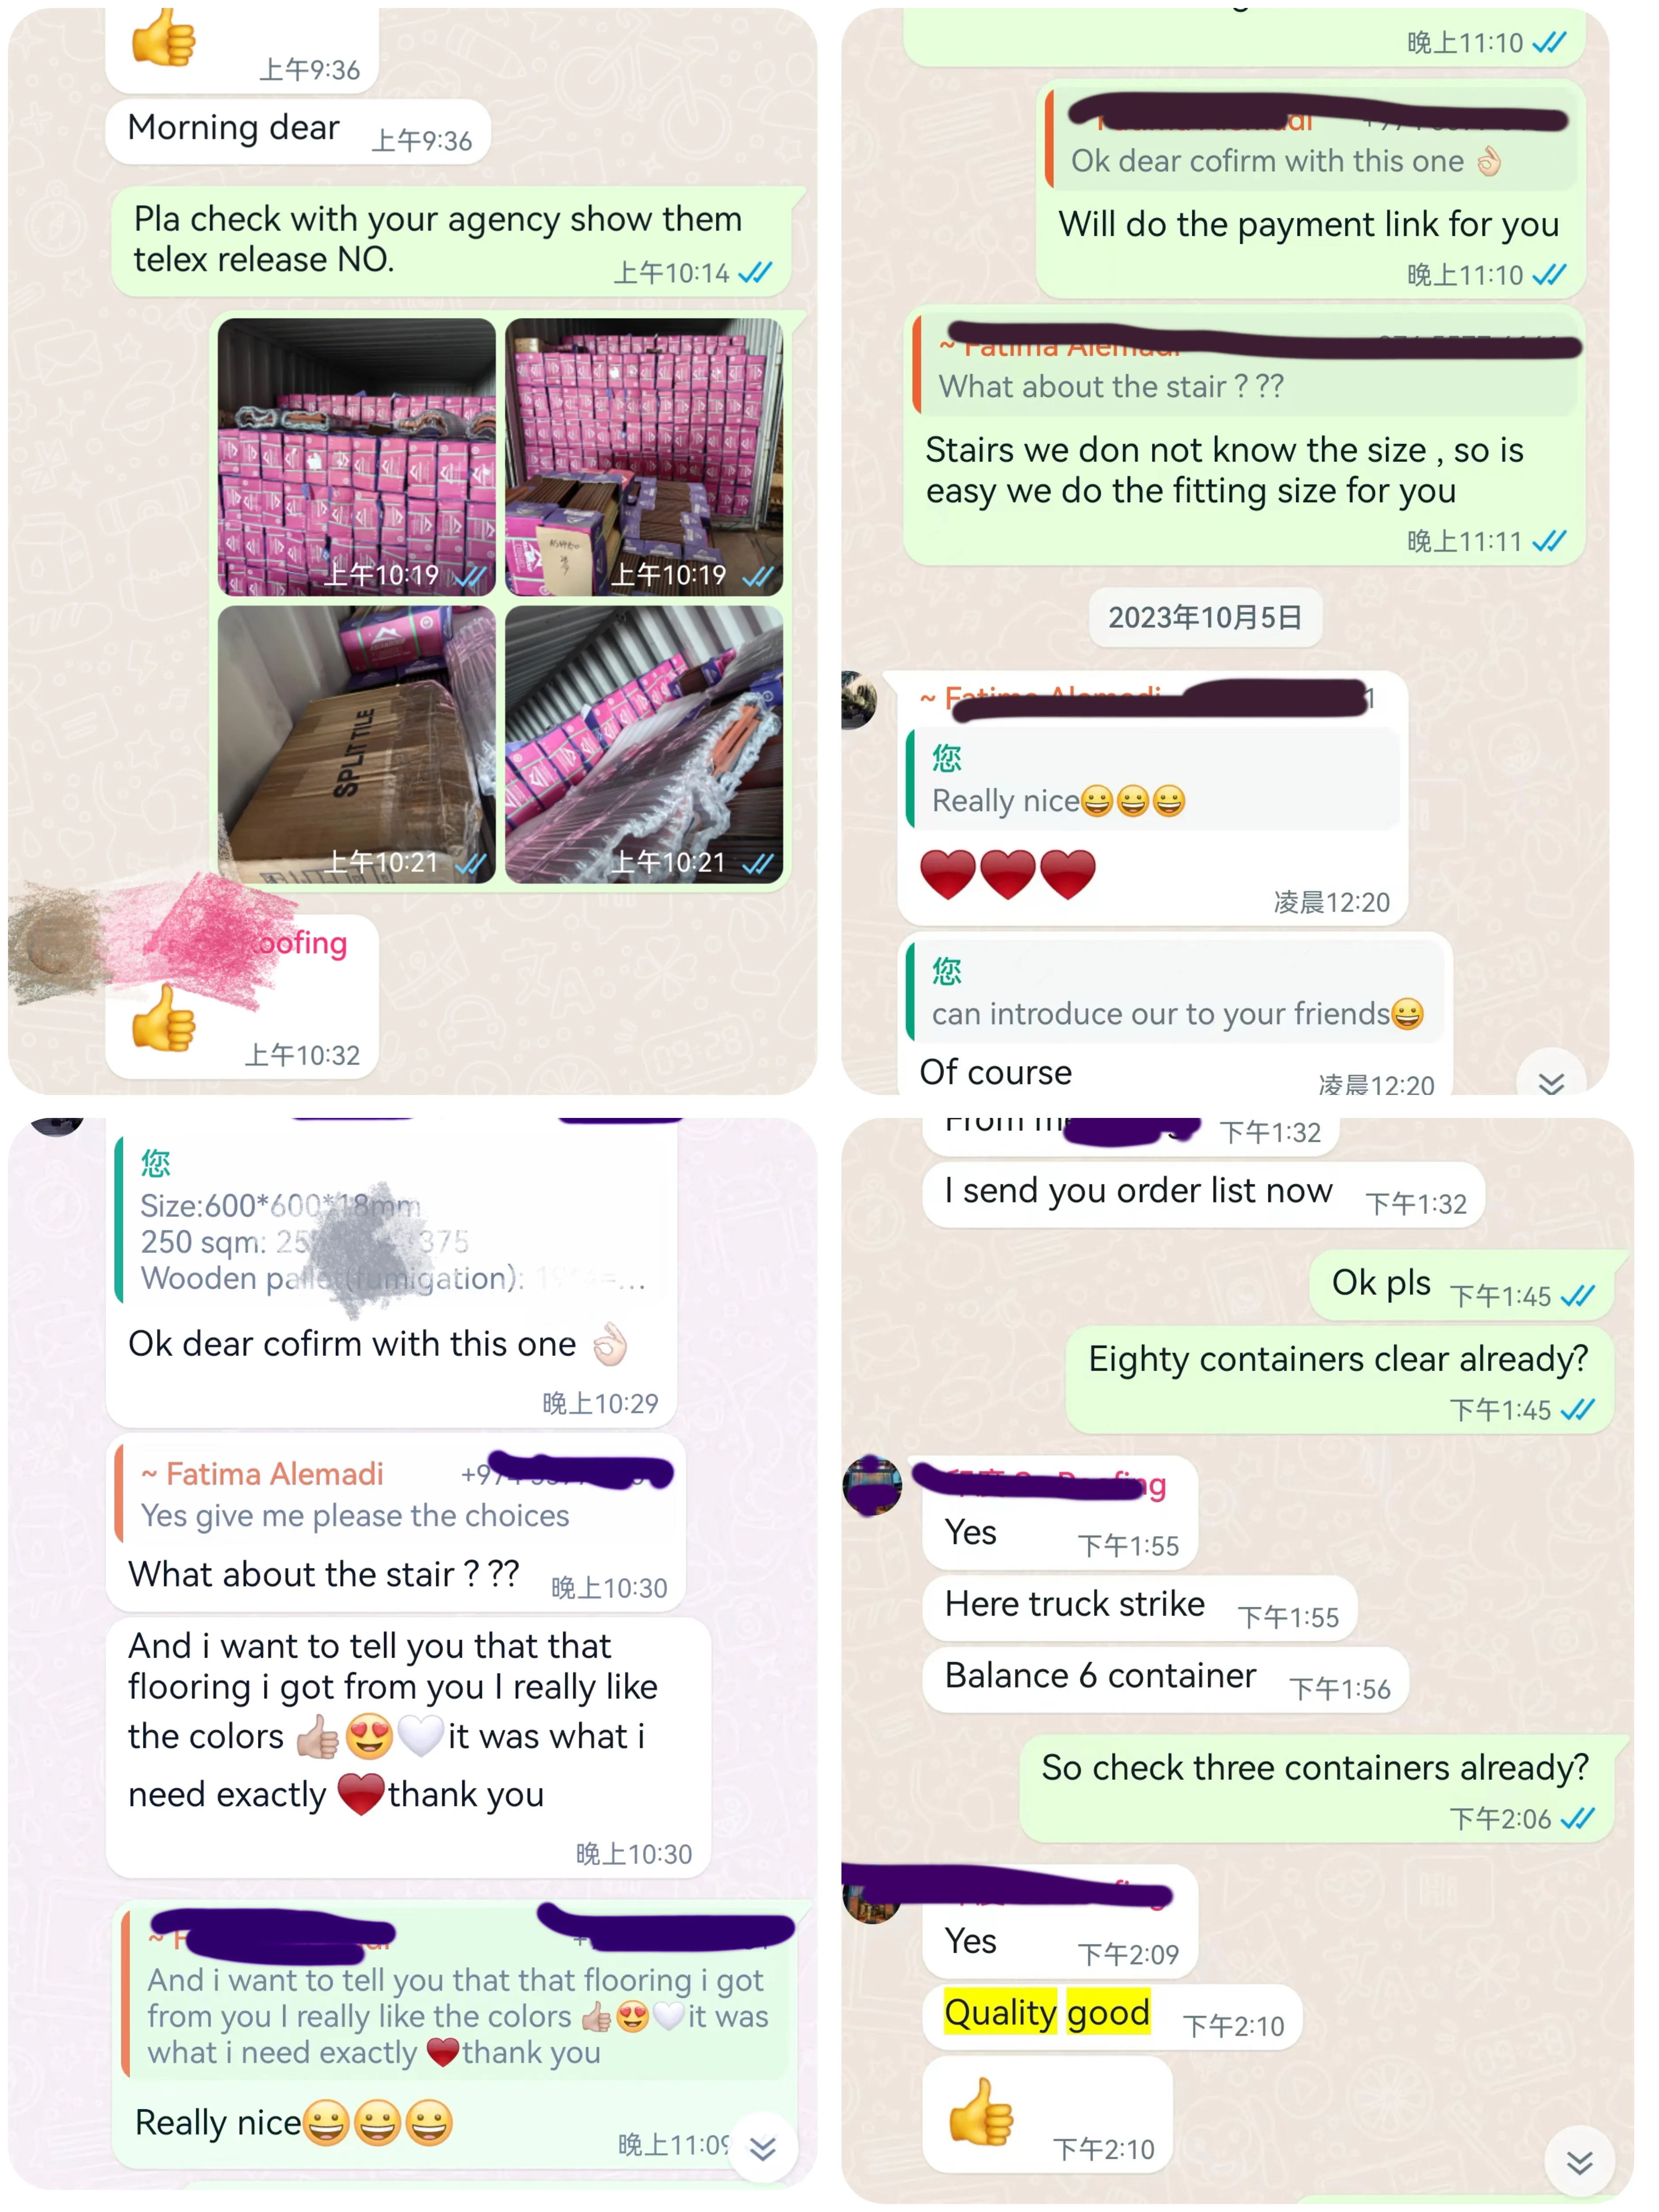Tap the three red hearts emoji message
The image size is (1659, 2212).
point(1008,873)
